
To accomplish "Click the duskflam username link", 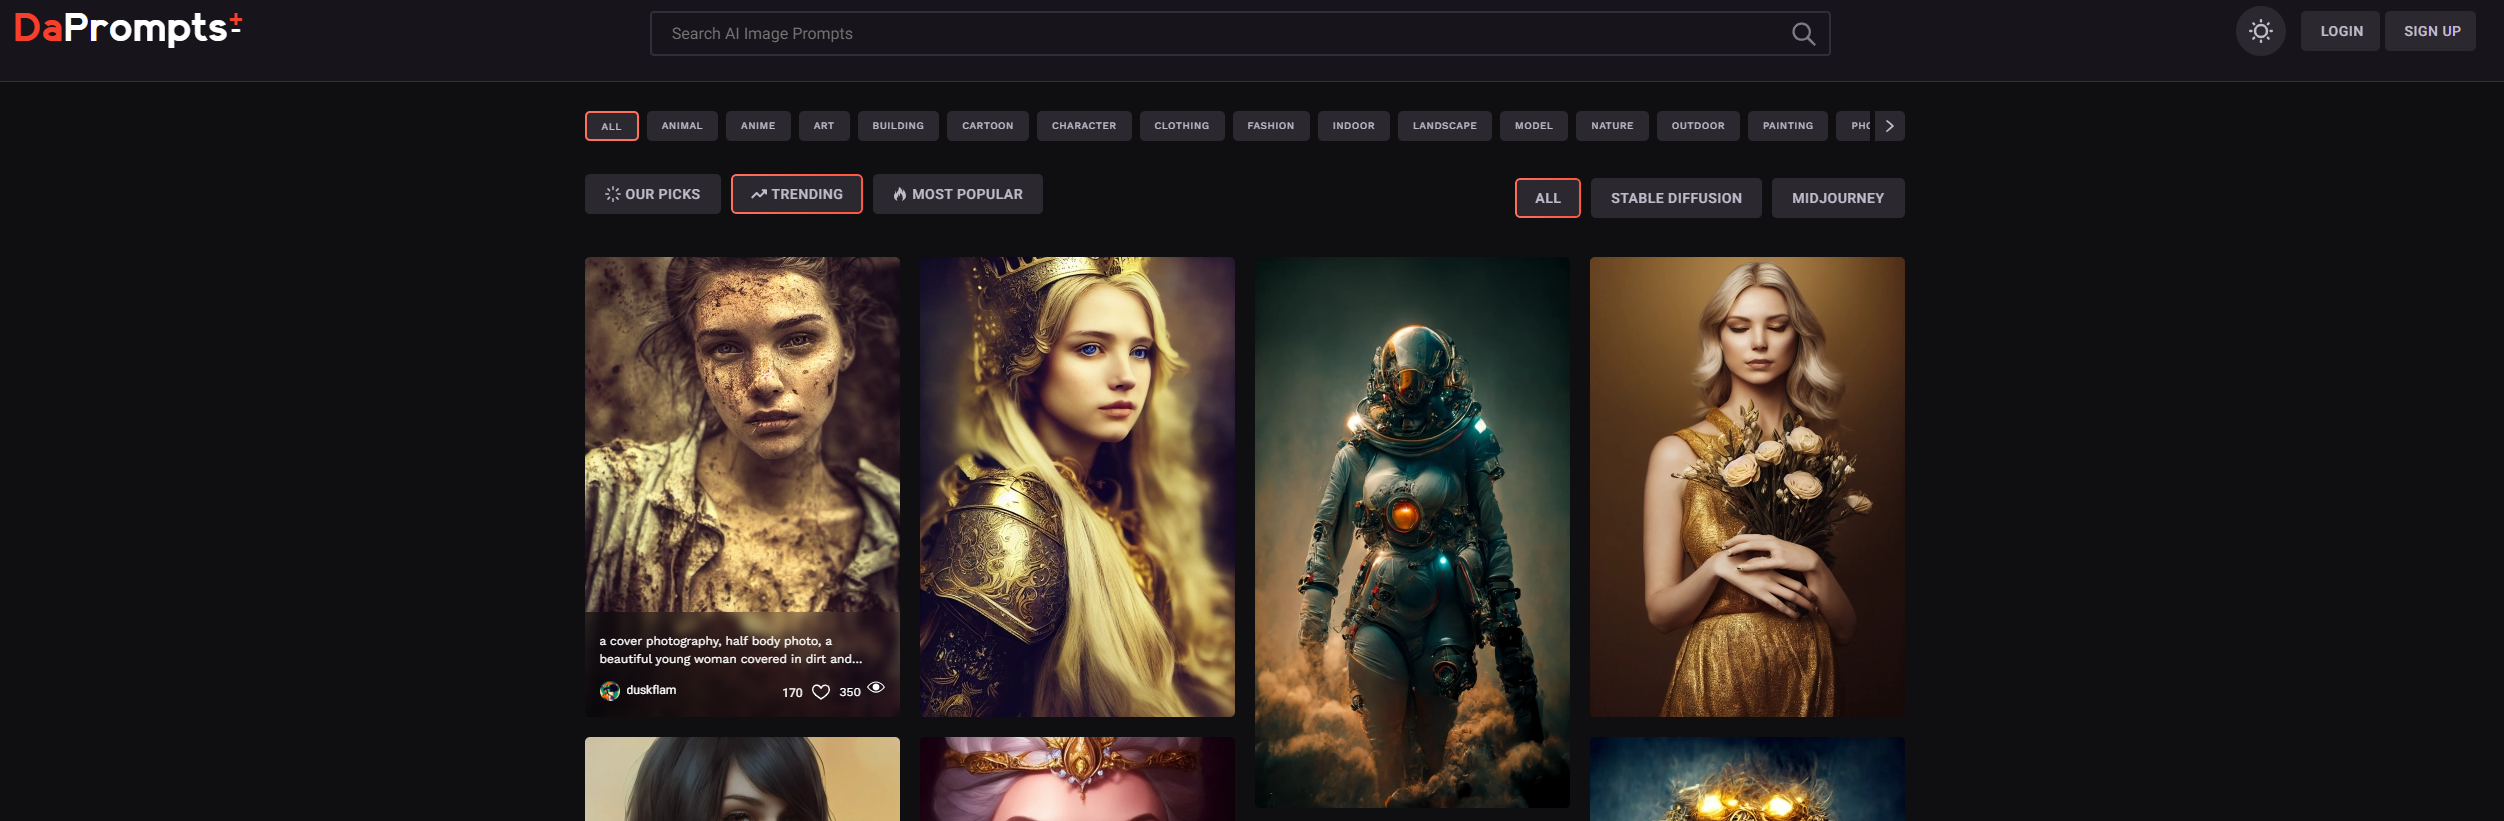I will pos(651,690).
